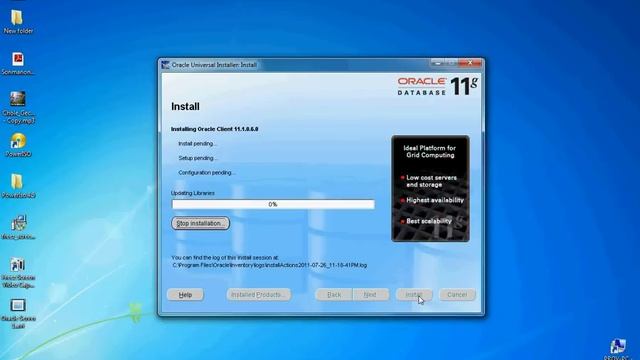640x360 pixels.
Task: Click the Install button
Action: pos(414,295)
